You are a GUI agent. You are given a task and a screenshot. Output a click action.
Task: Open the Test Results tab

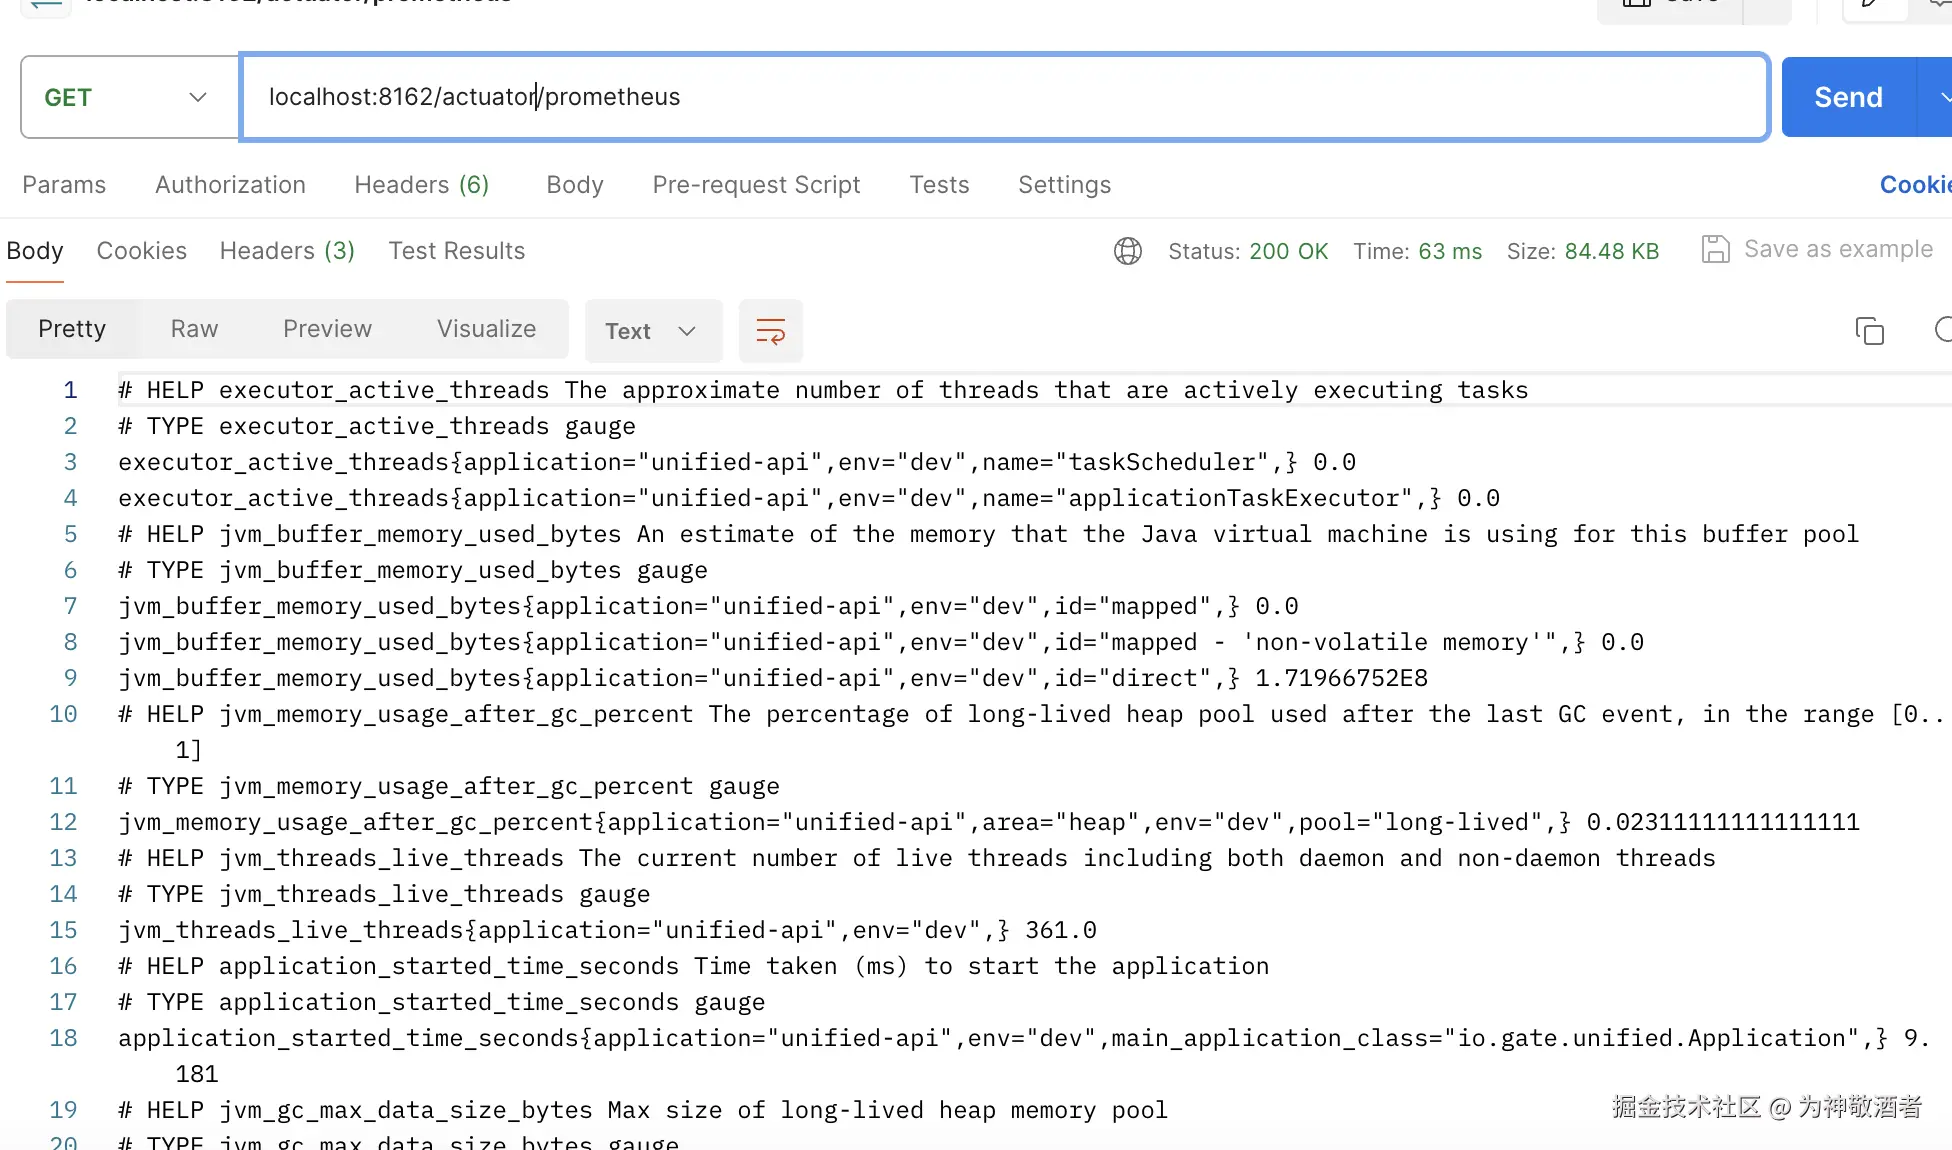pyautogui.click(x=456, y=251)
